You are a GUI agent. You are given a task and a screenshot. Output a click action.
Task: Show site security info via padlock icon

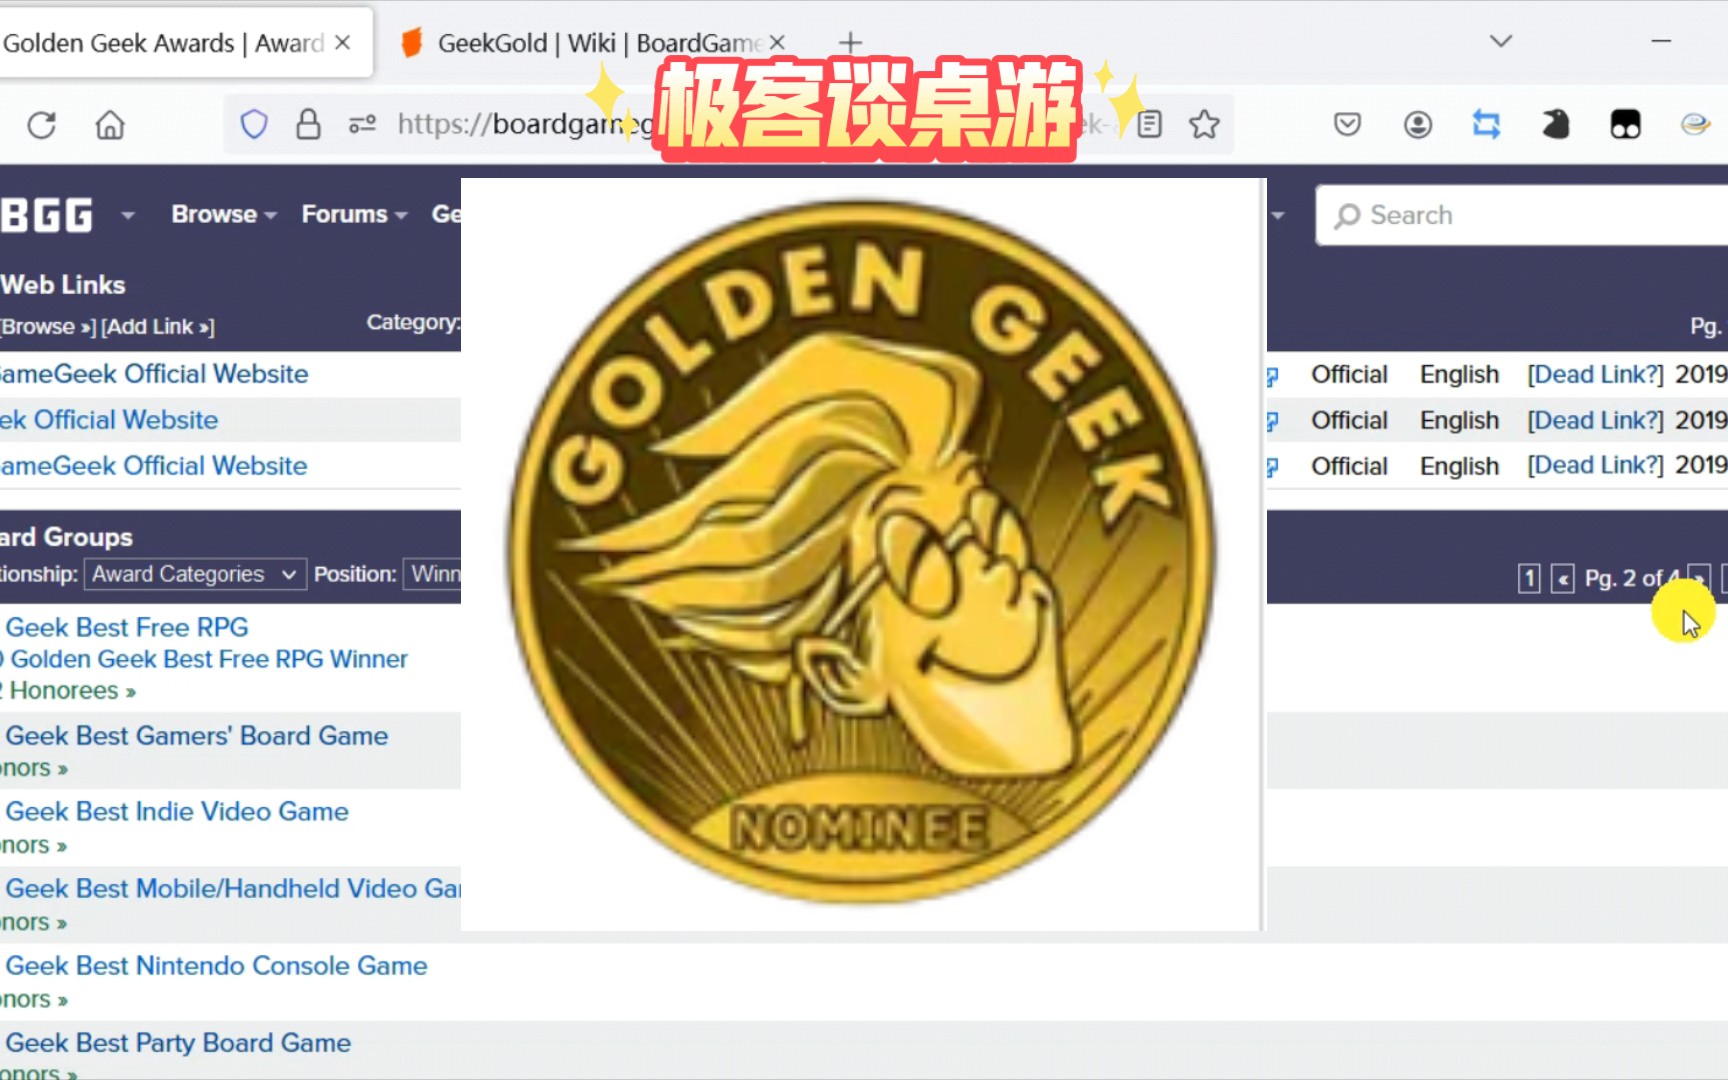308,124
